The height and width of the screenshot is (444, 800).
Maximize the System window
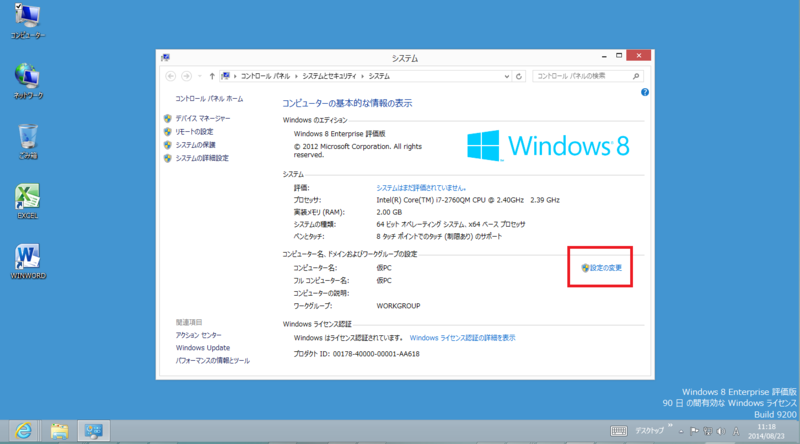pos(619,56)
